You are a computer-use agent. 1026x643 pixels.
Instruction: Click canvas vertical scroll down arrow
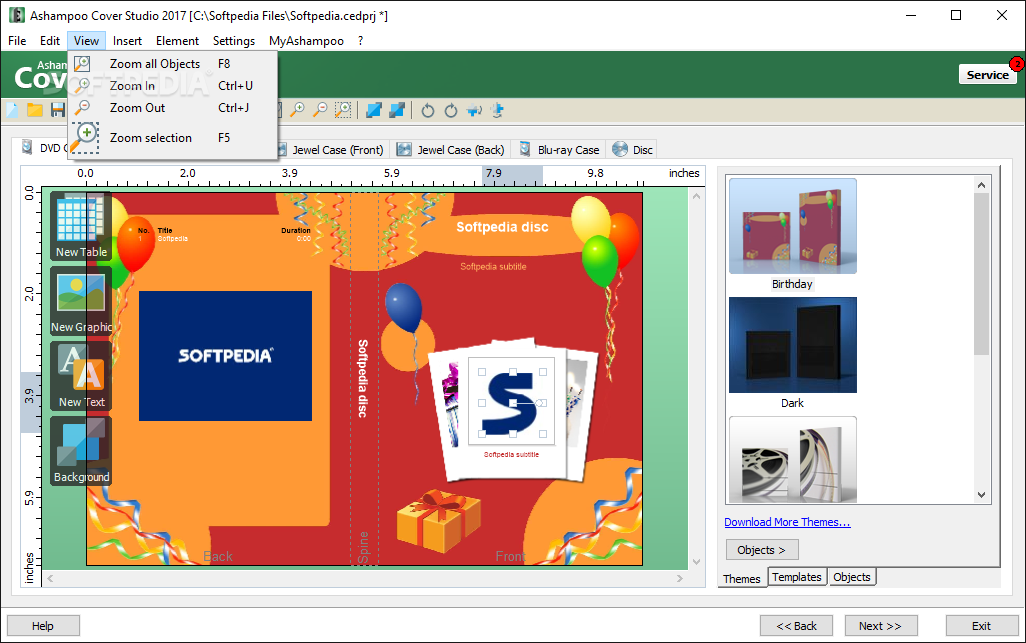click(x=696, y=561)
